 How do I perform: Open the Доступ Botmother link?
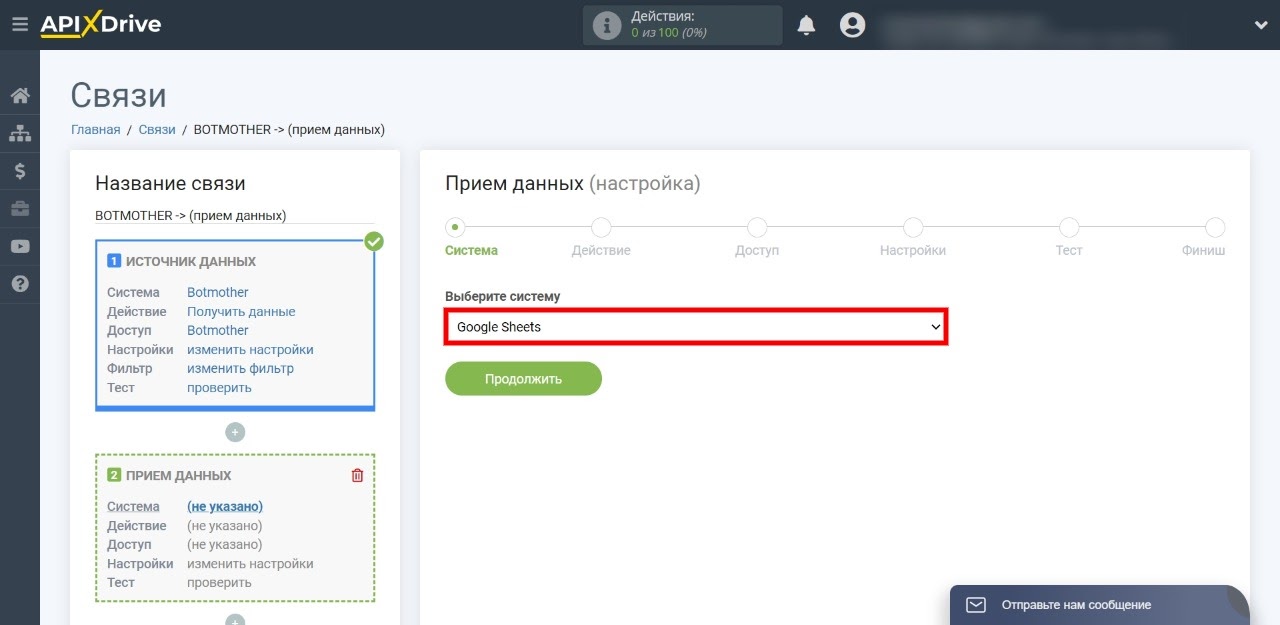click(218, 330)
